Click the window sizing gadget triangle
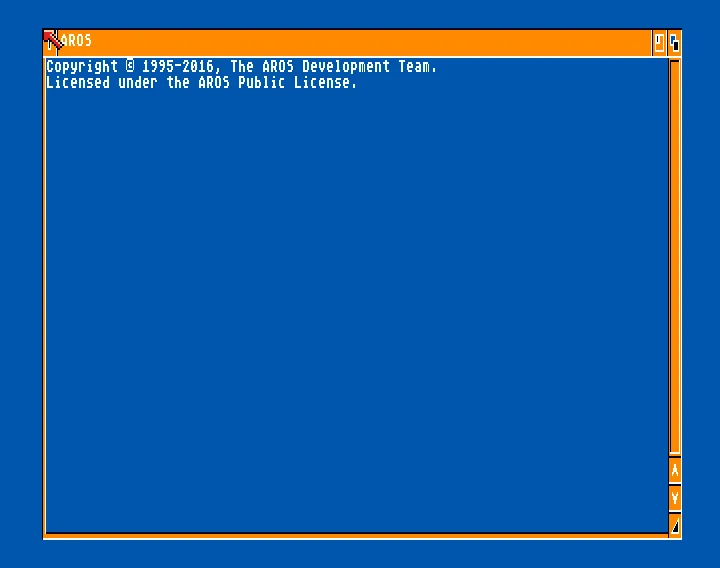 pos(675,525)
